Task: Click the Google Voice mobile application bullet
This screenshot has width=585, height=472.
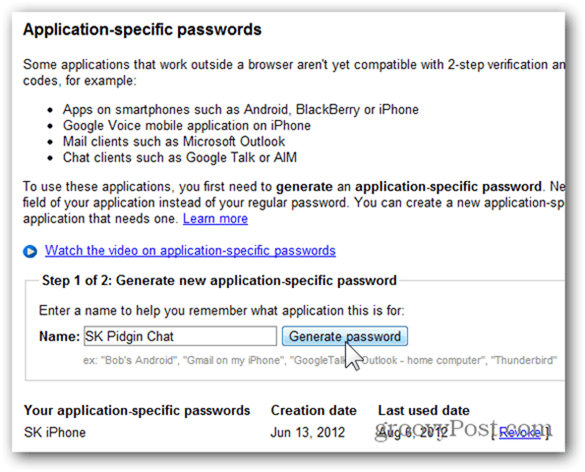Action: tap(187, 126)
